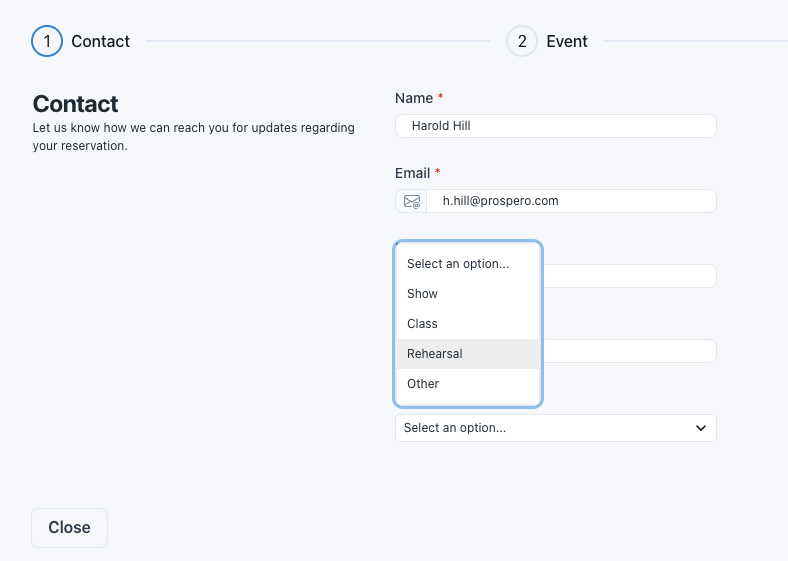Choose Other from the dropdown list
788x561 pixels.
click(x=468, y=384)
